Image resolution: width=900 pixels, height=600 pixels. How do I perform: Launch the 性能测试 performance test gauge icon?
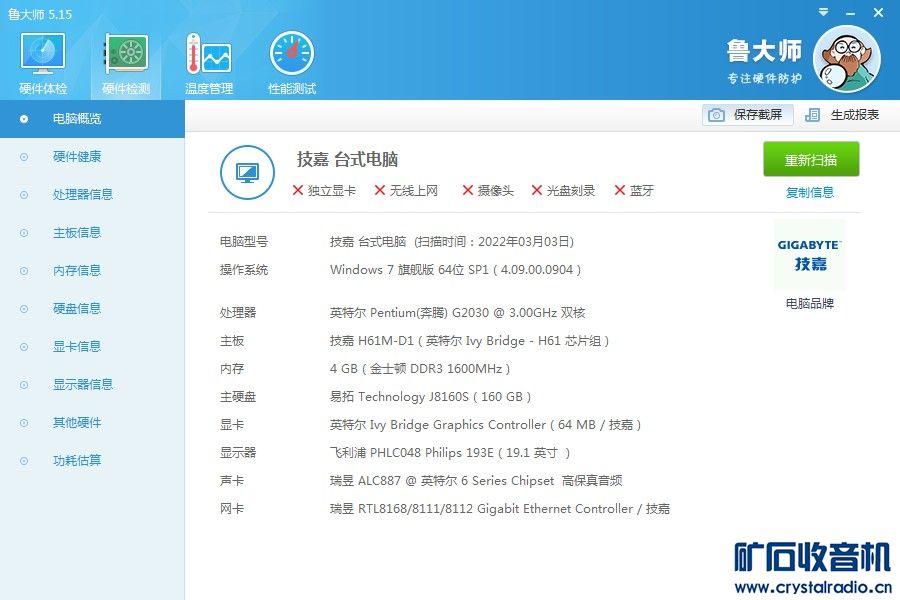[x=292, y=63]
